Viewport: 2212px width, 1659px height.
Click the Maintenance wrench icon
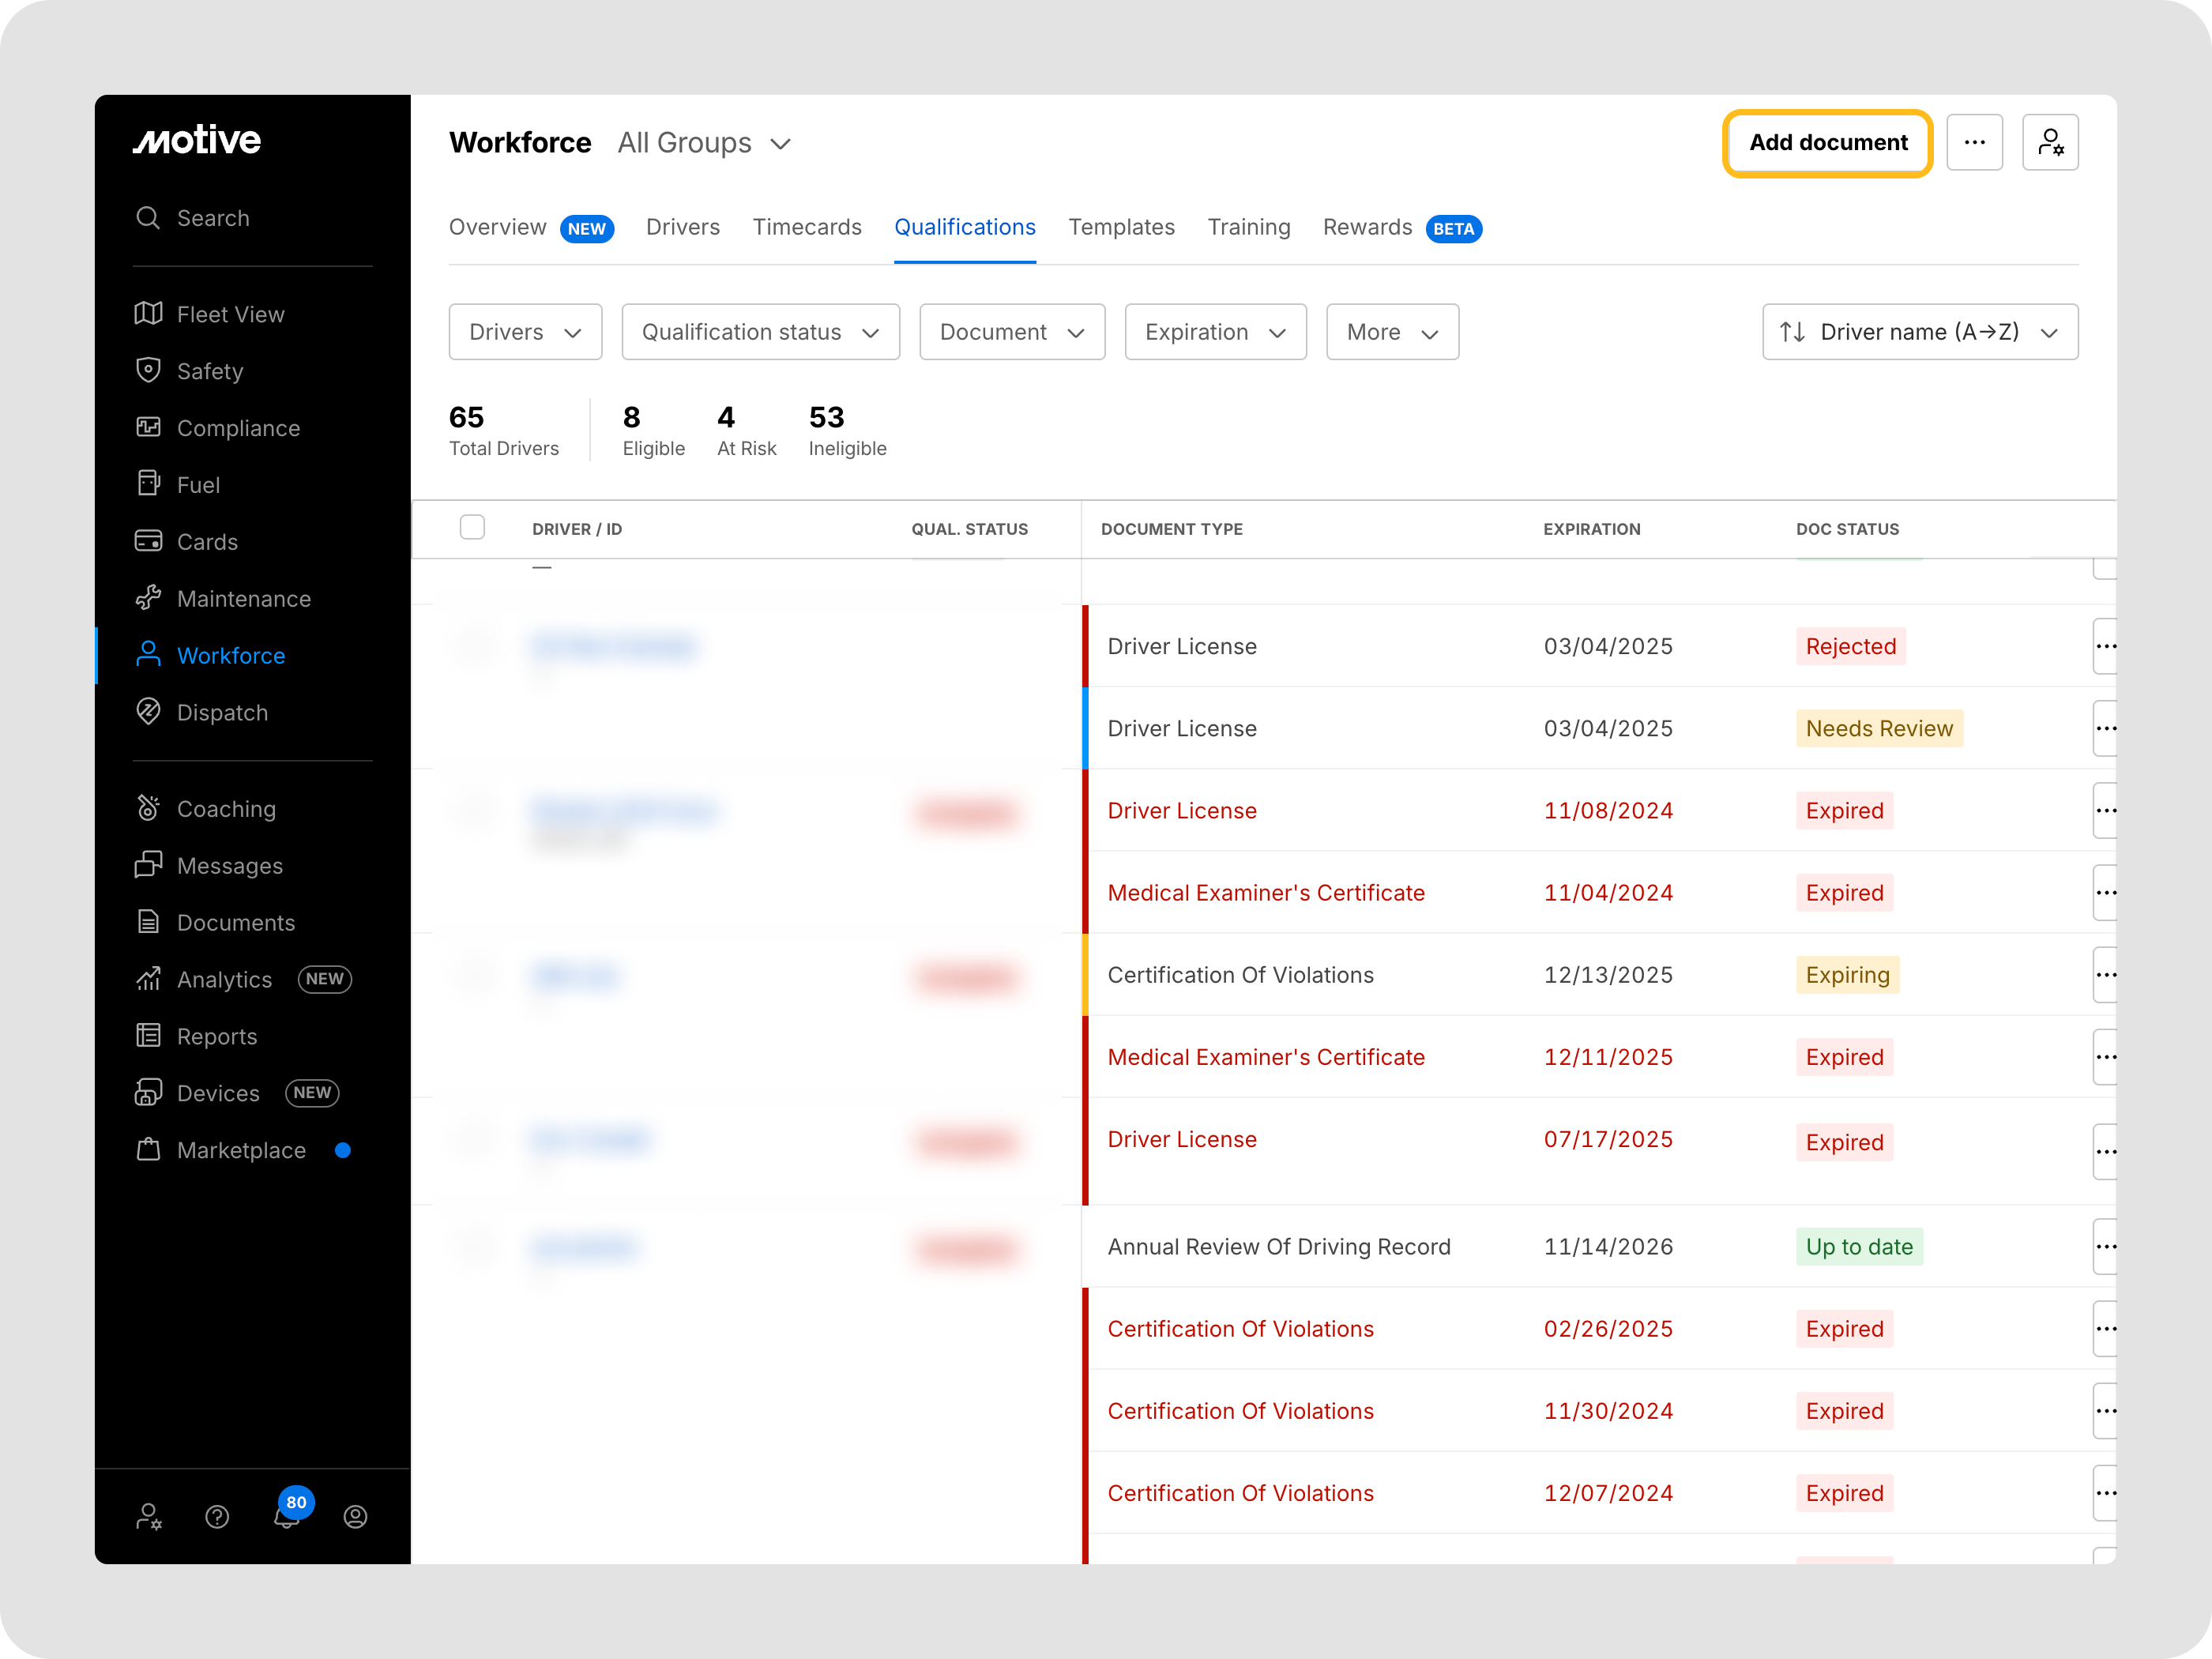148,598
